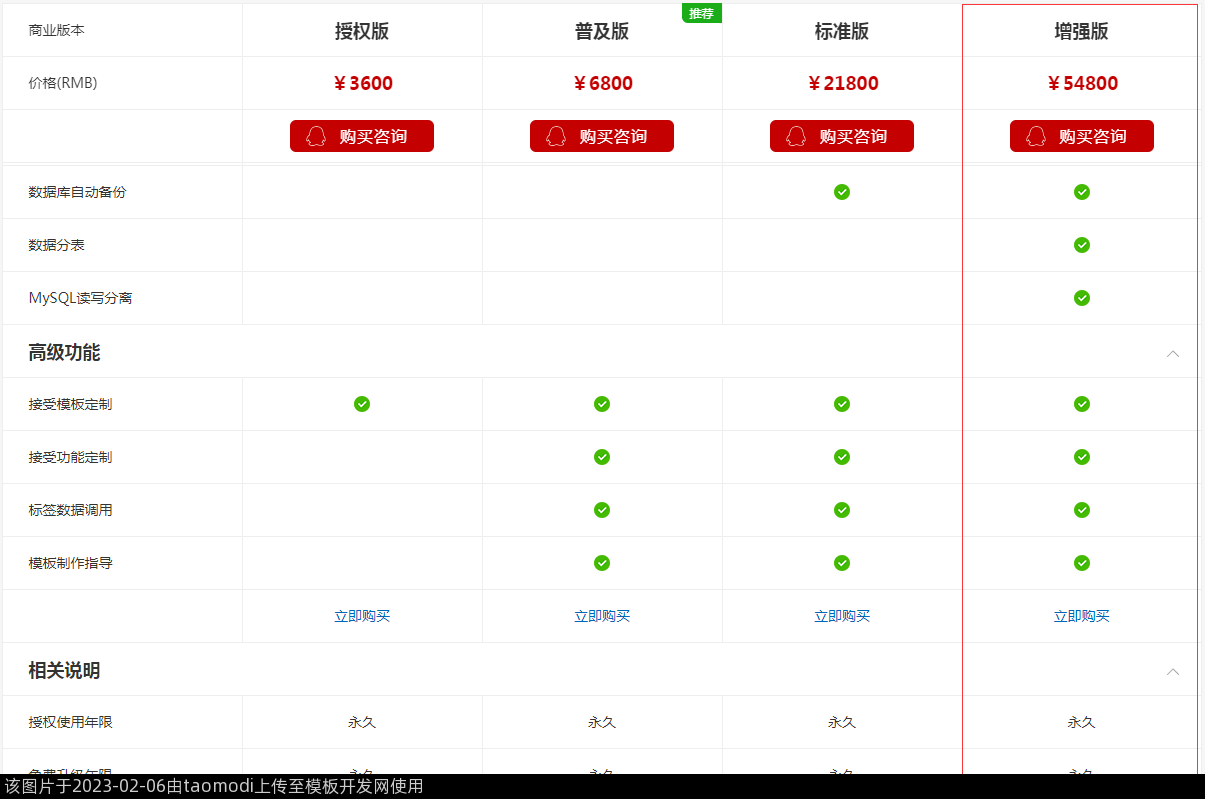Click the green 推荐 badge on 普及版

coord(701,13)
